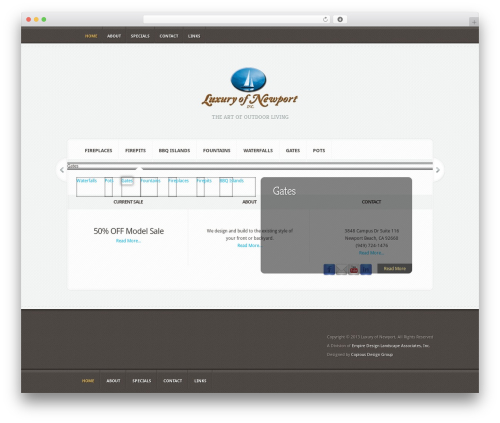This screenshot has height=423, width=500.
Task: Click the About column heading
Action: [x=249, y=202]
